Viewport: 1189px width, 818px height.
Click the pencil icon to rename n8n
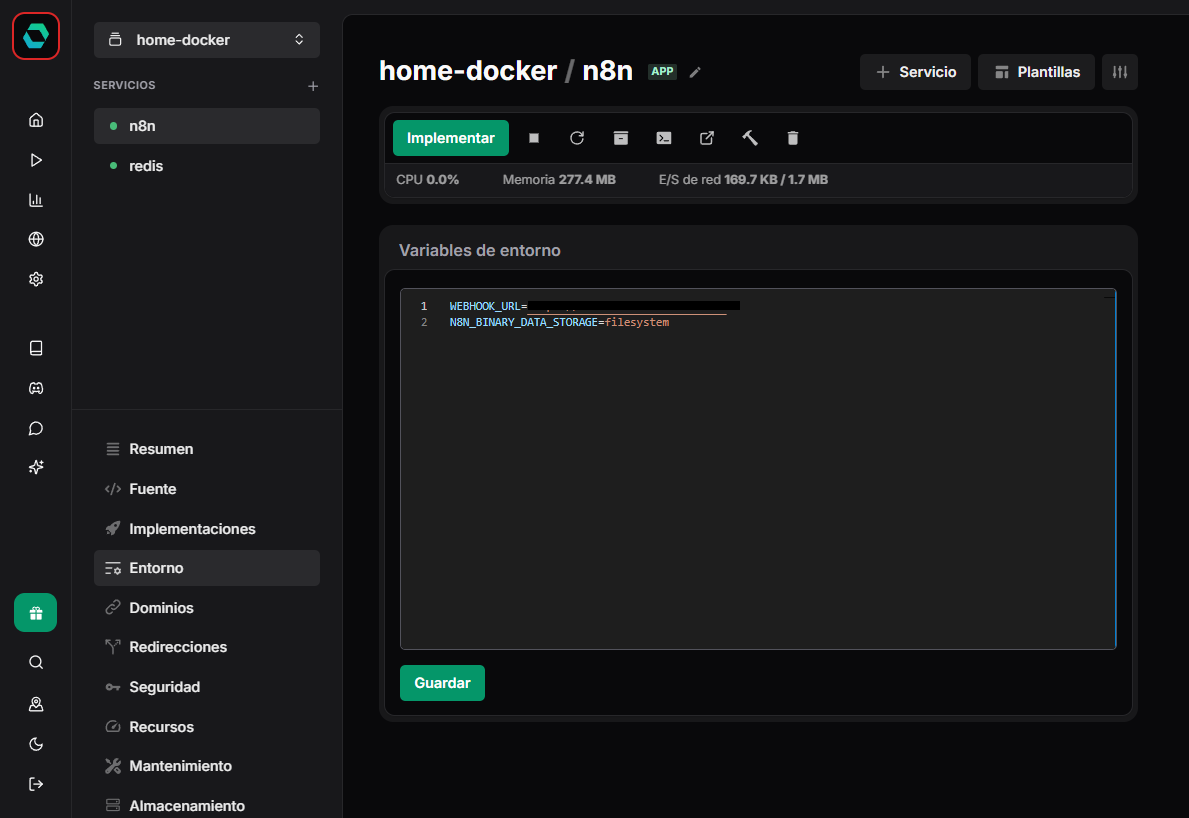pos(695,72)
